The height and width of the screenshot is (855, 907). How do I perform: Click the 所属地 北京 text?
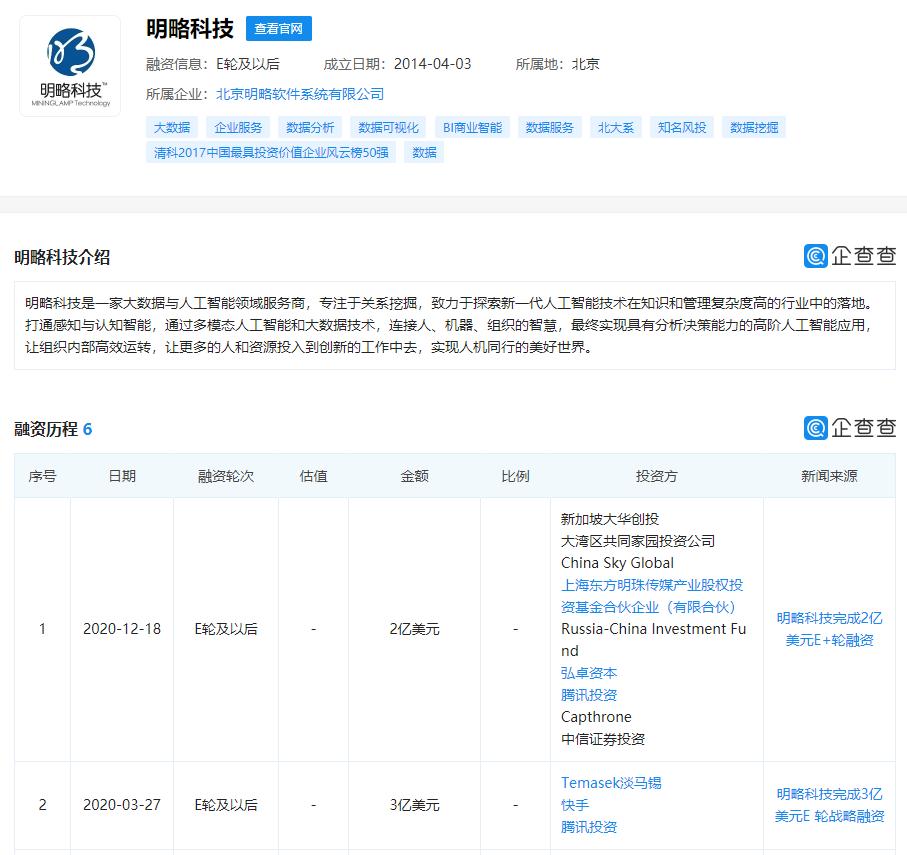click(558, 64)
